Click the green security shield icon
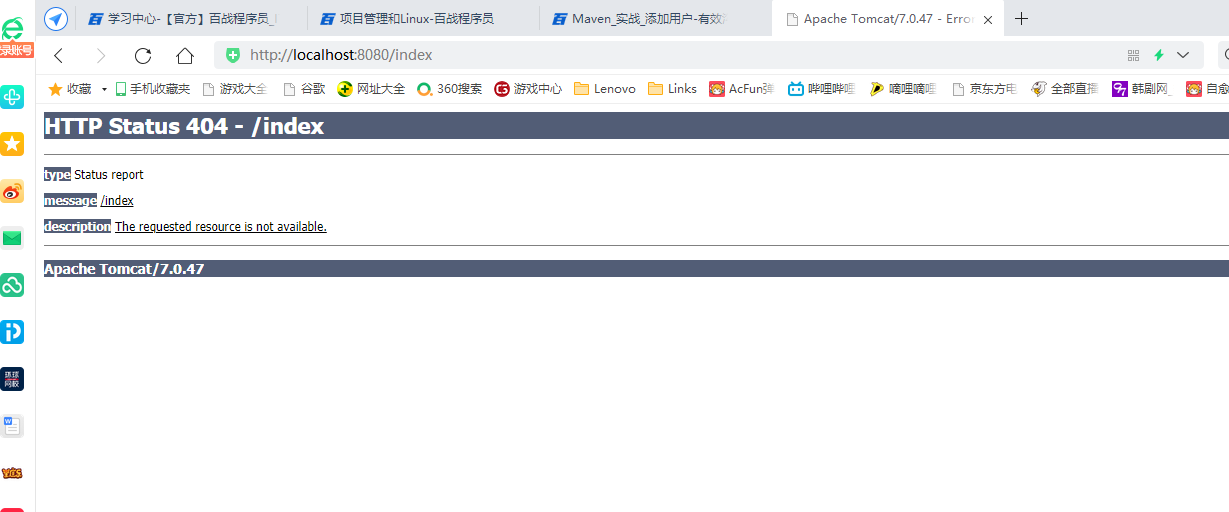The height and width of the screenshot is (512, 1229). 233,55
